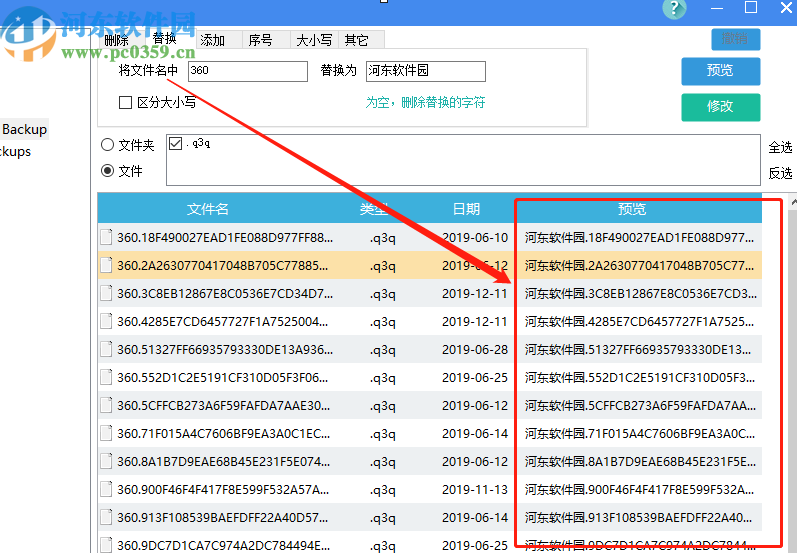Sort by the 日期 column header
This screenshot has height=553, width=797.
pos(466,209)
